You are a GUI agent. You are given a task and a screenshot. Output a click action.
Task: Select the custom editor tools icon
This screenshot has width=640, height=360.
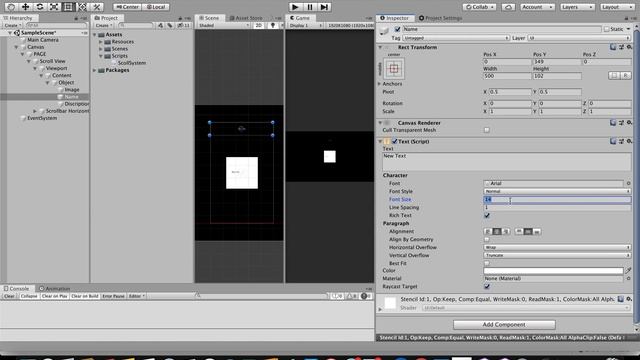pyautogui.click(x=97, y=7)
